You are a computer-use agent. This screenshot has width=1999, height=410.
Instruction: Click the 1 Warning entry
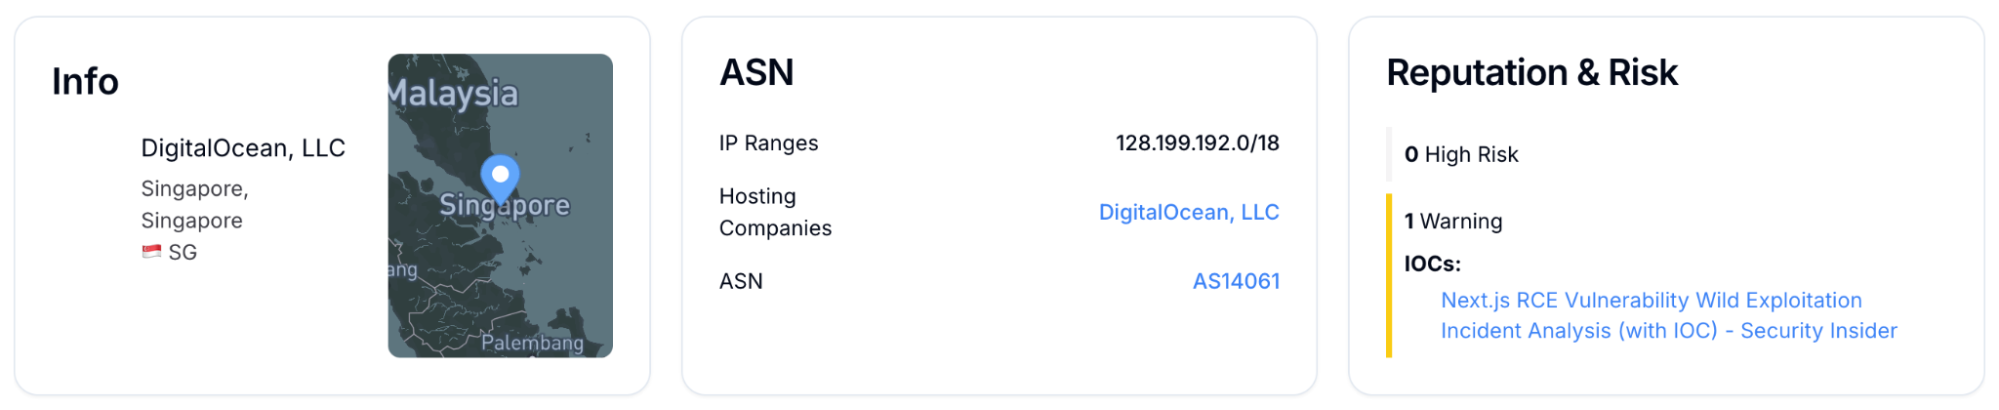click(x=1453, y=221)
